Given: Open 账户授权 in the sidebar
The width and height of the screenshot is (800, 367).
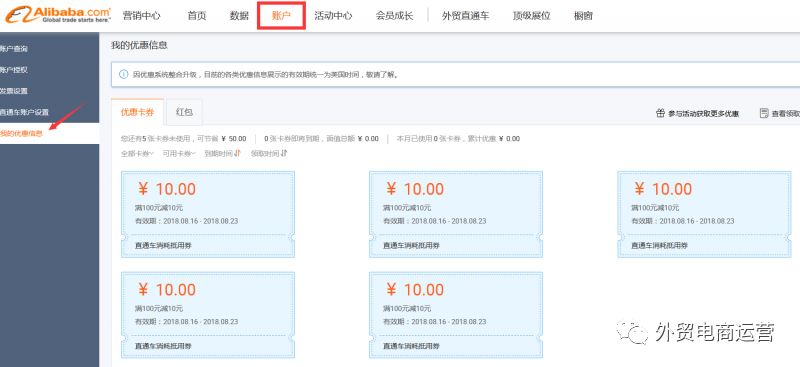Looking at the screenshot, I should pos(14,70).
